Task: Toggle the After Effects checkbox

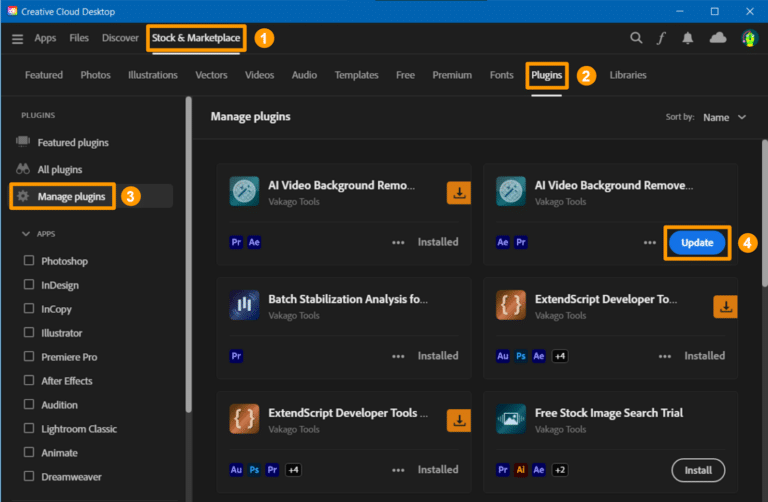Action: 29,381
